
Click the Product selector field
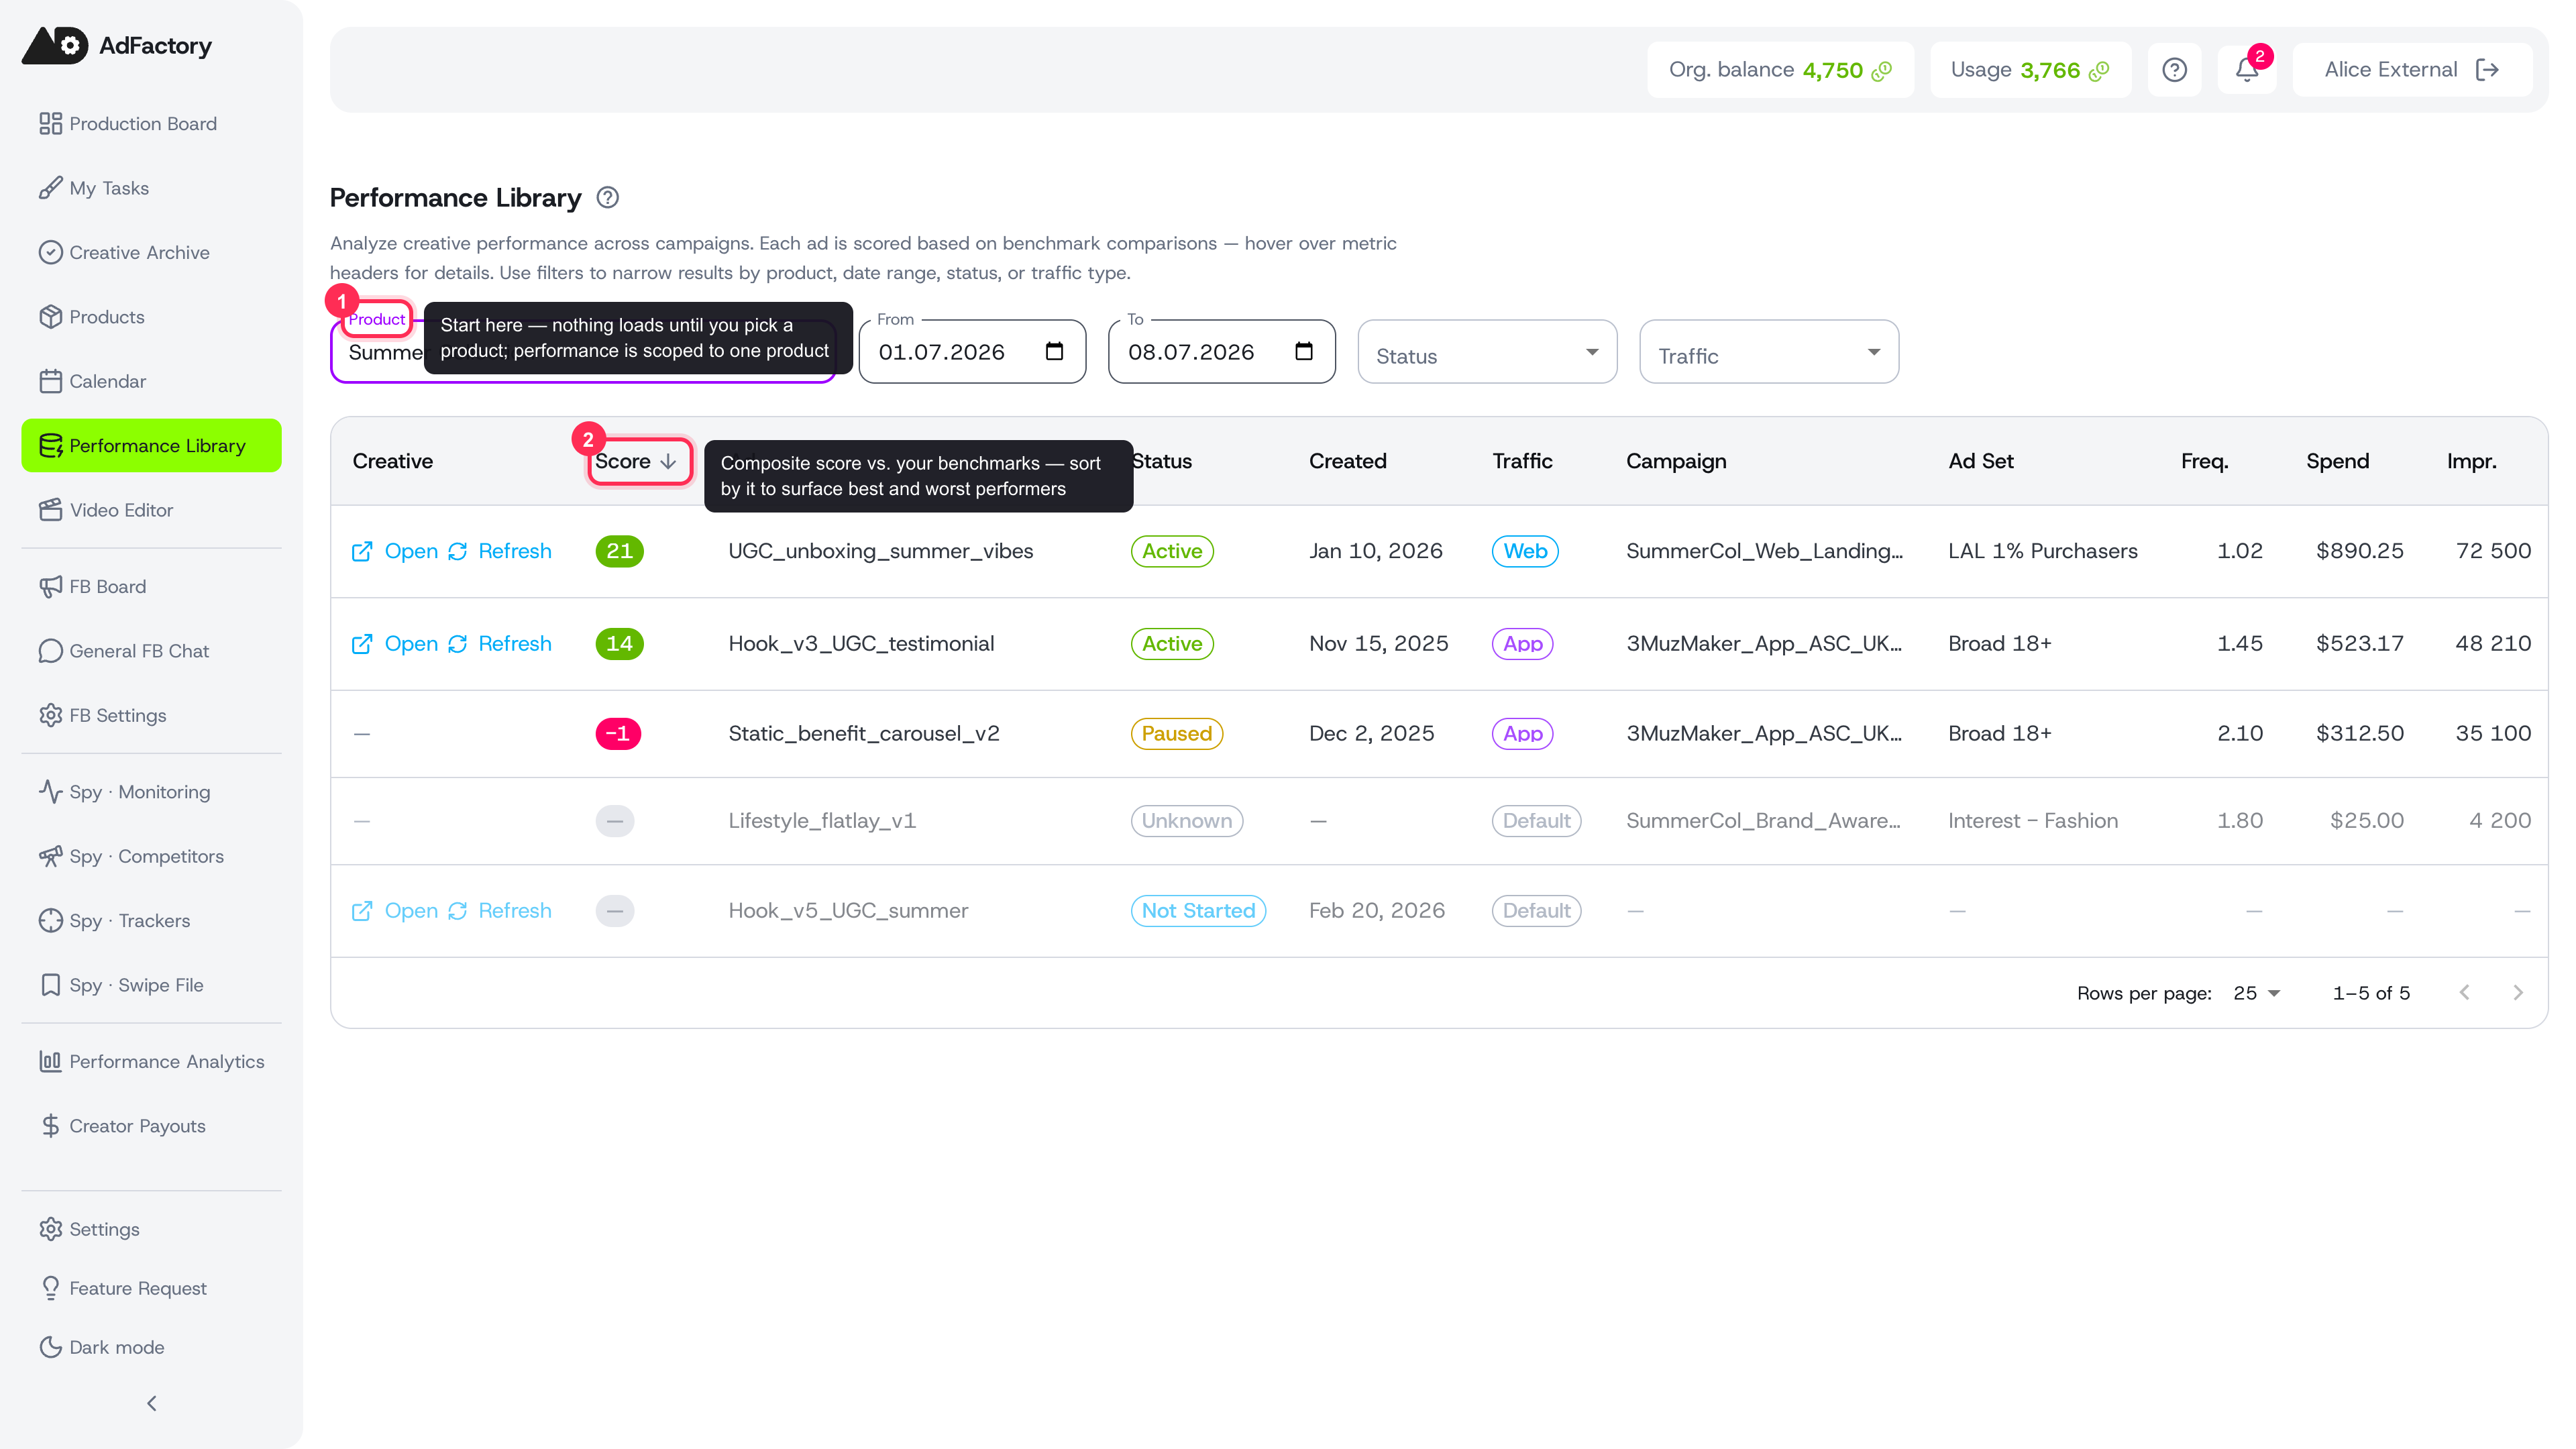pyautogui.click(x=583, y=352)
